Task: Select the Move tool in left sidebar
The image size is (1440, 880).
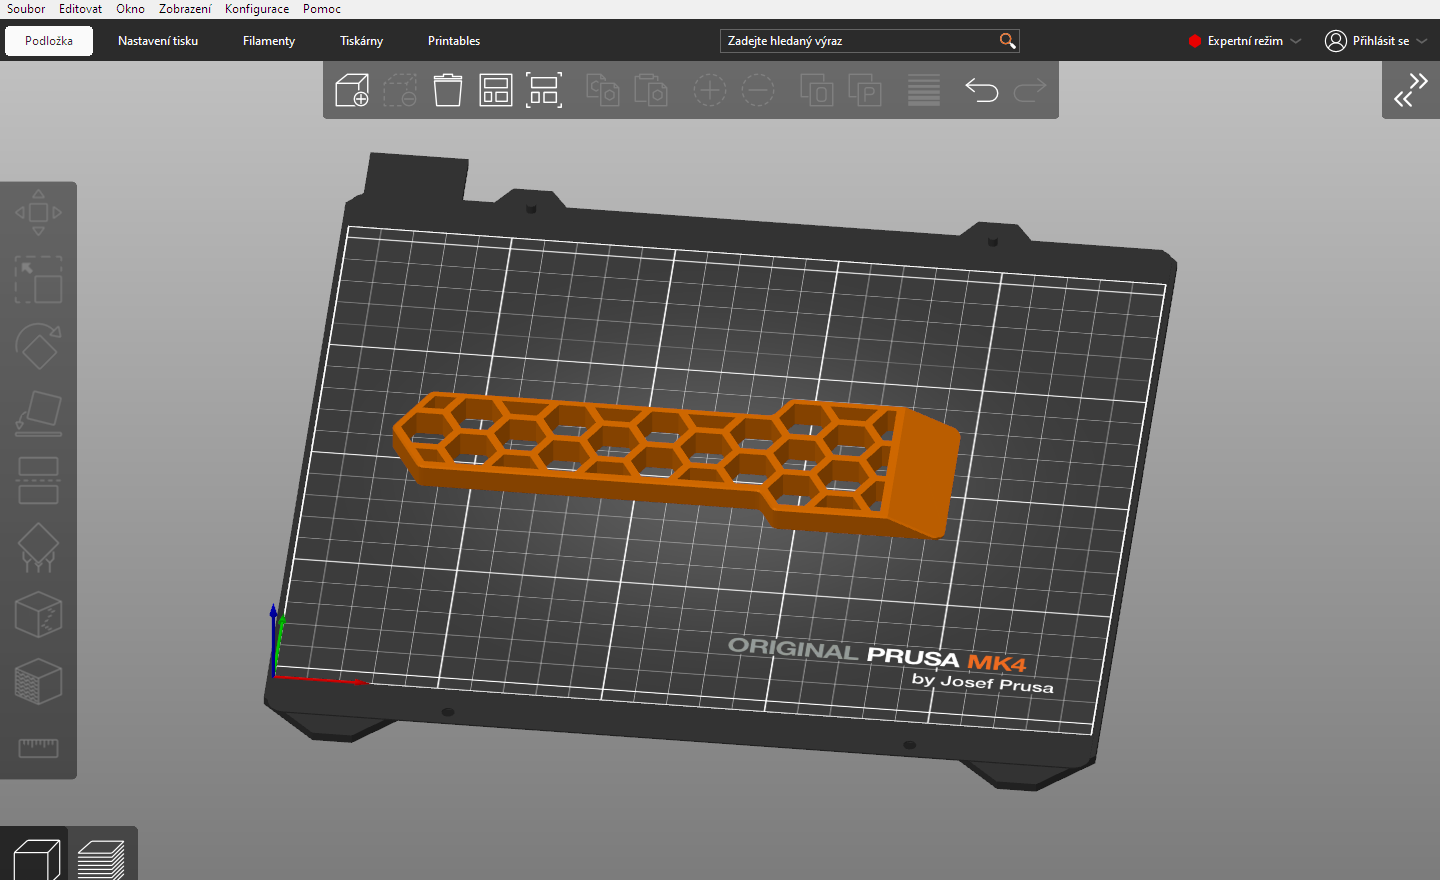Action: tap(38, 212)
